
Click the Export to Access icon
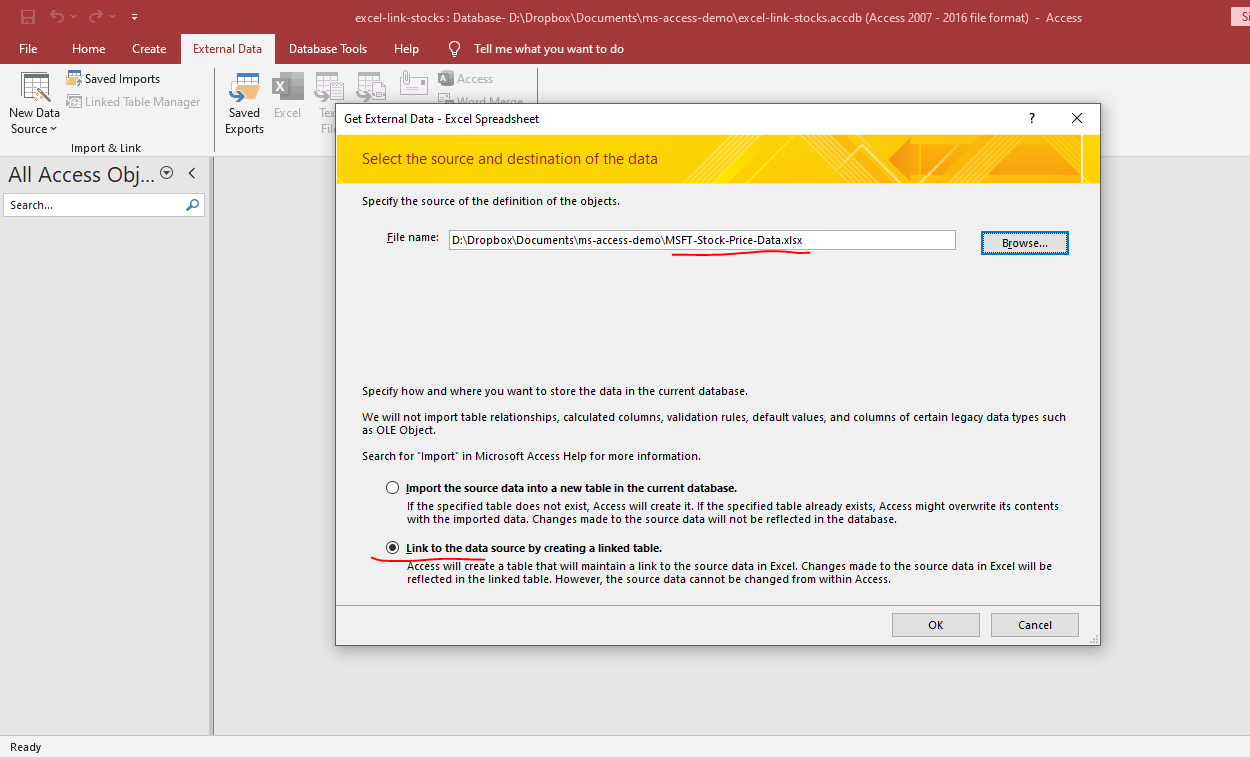(x=446, y=78)
